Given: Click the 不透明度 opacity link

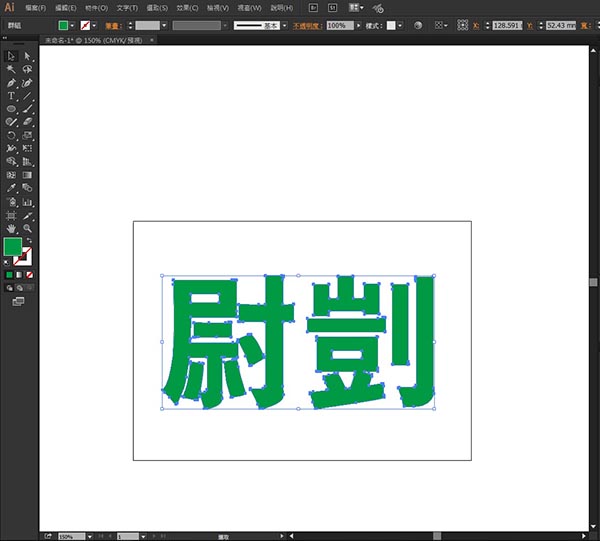Looking at the screenshot, I should pyautogui.click(x=308, y=25).
